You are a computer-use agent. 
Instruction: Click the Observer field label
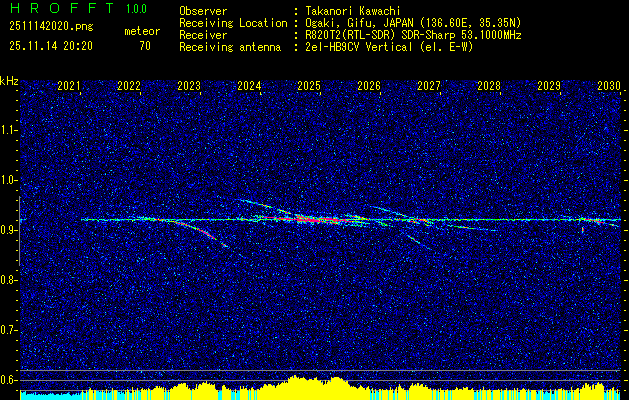[203, 11]
